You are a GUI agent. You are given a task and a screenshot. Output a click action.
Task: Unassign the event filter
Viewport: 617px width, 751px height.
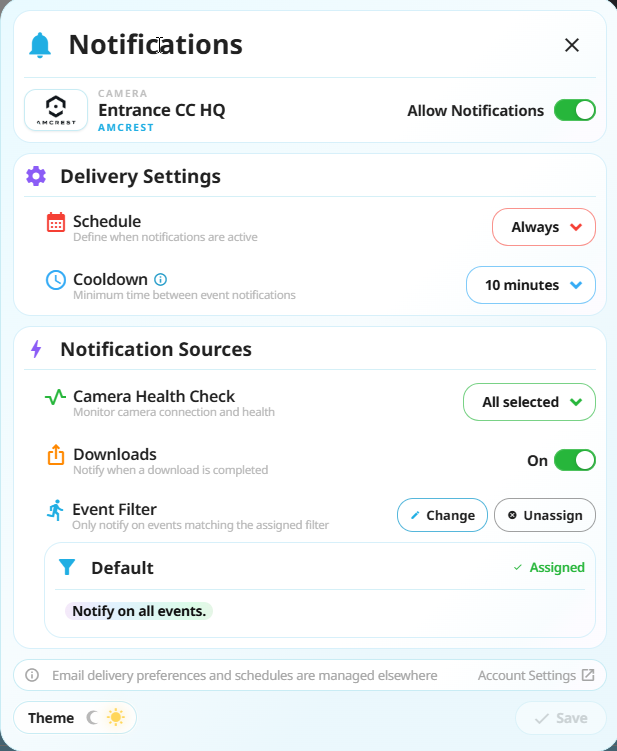545,515
